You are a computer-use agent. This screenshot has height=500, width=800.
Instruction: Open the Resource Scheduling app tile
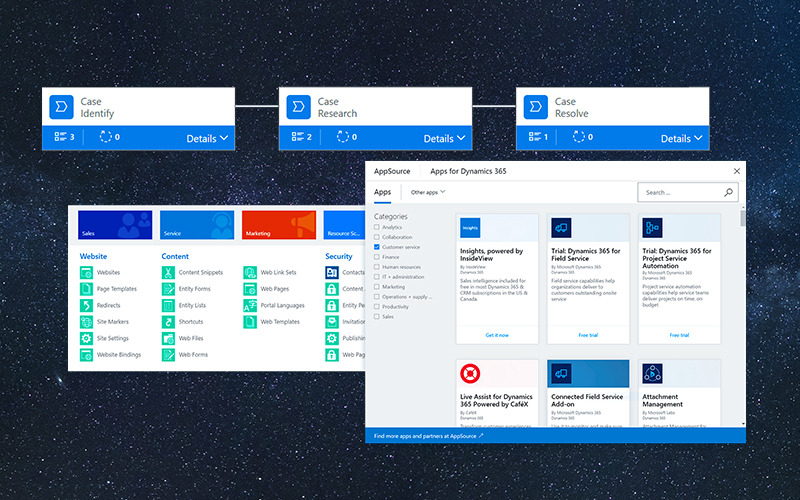coord(344,224)
